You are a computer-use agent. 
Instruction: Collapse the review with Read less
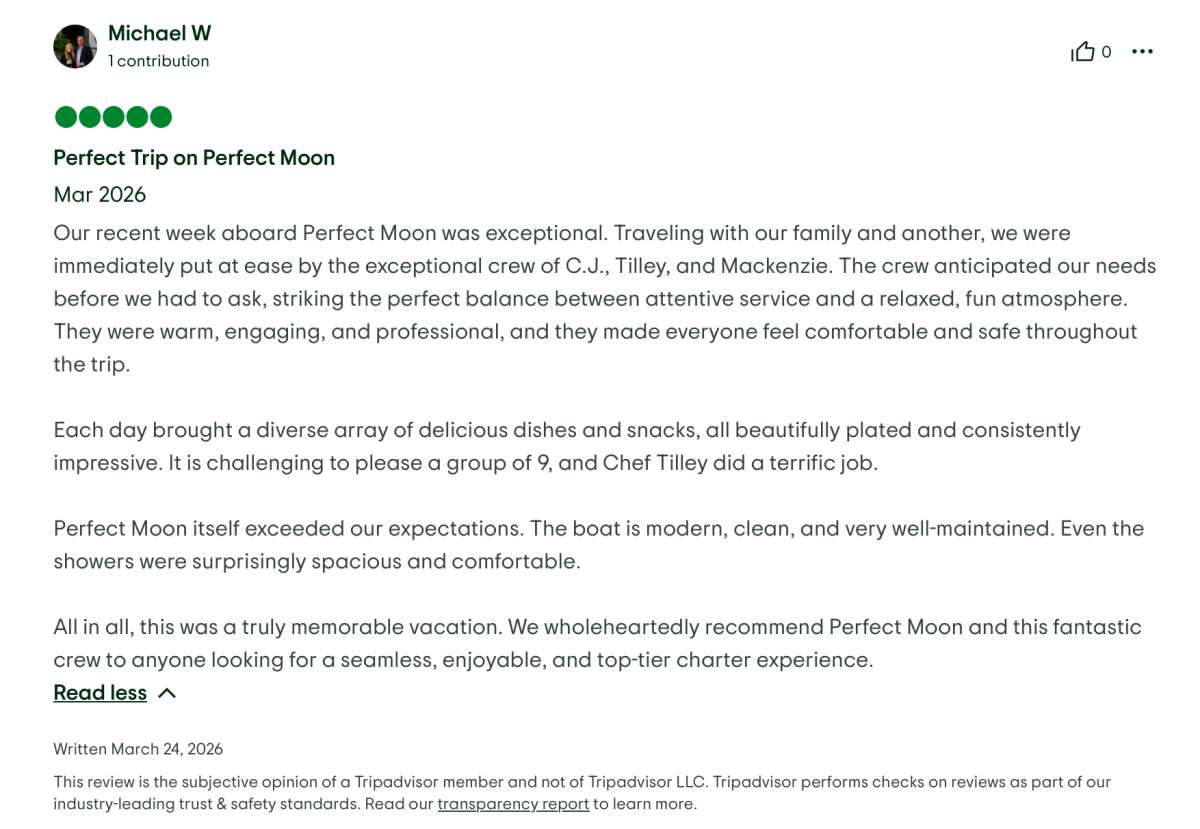(x=100, y=693)
